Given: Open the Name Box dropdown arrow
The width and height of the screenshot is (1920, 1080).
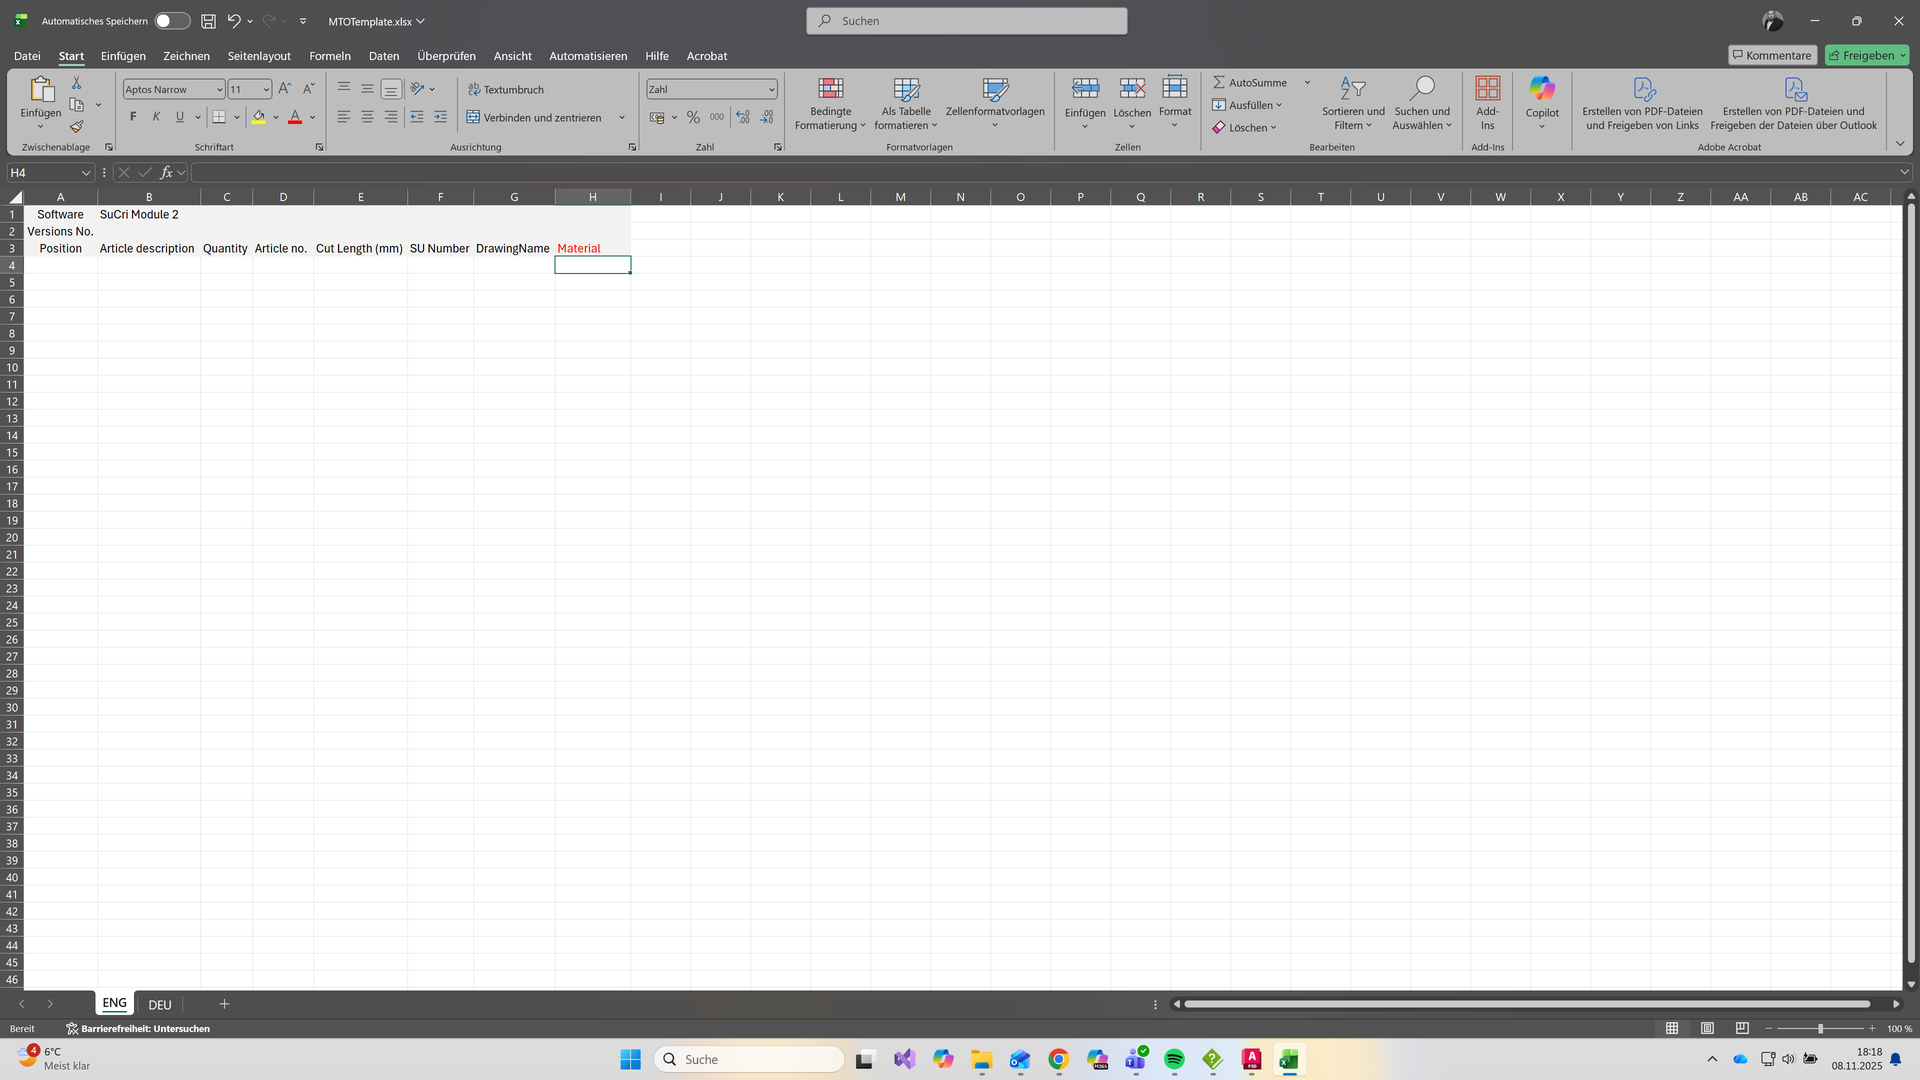Looking at the screenshot, I should (x=86, y=173).
